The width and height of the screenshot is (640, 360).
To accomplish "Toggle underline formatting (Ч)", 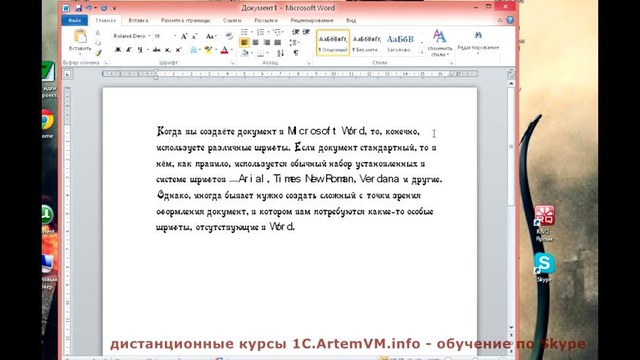I will coord(140,50).
